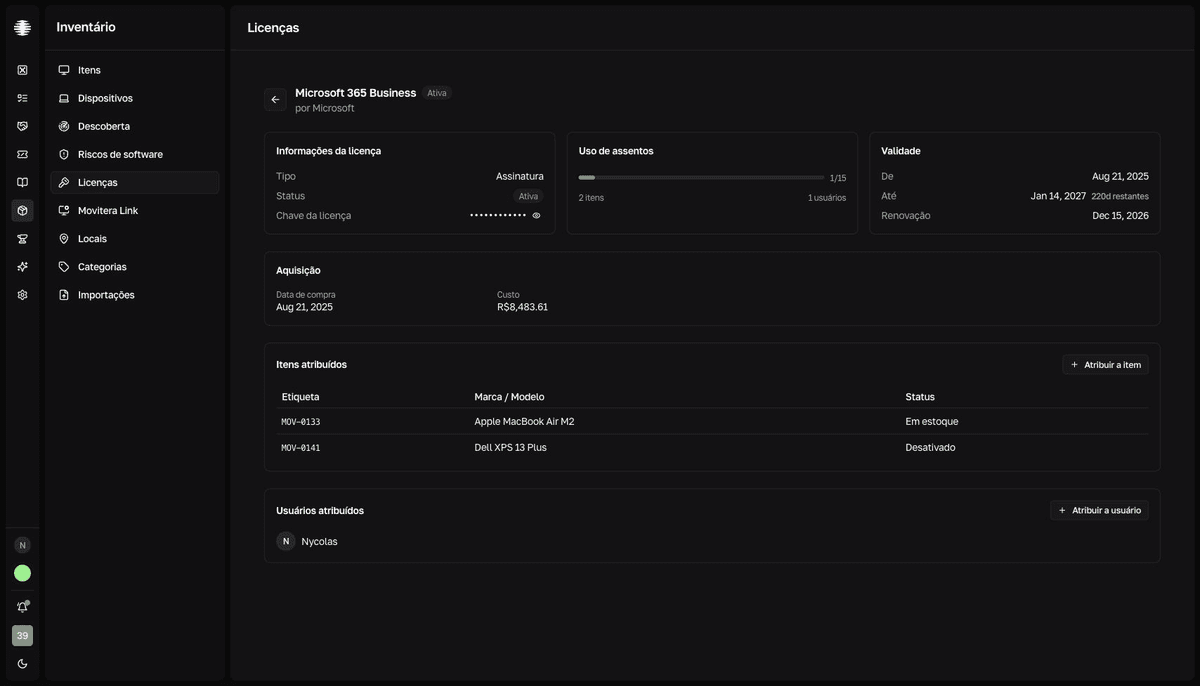1200x686 pixels.
Task: Click the 1/15 seat count
Action: pyautogui.click(x=838, y=178)
